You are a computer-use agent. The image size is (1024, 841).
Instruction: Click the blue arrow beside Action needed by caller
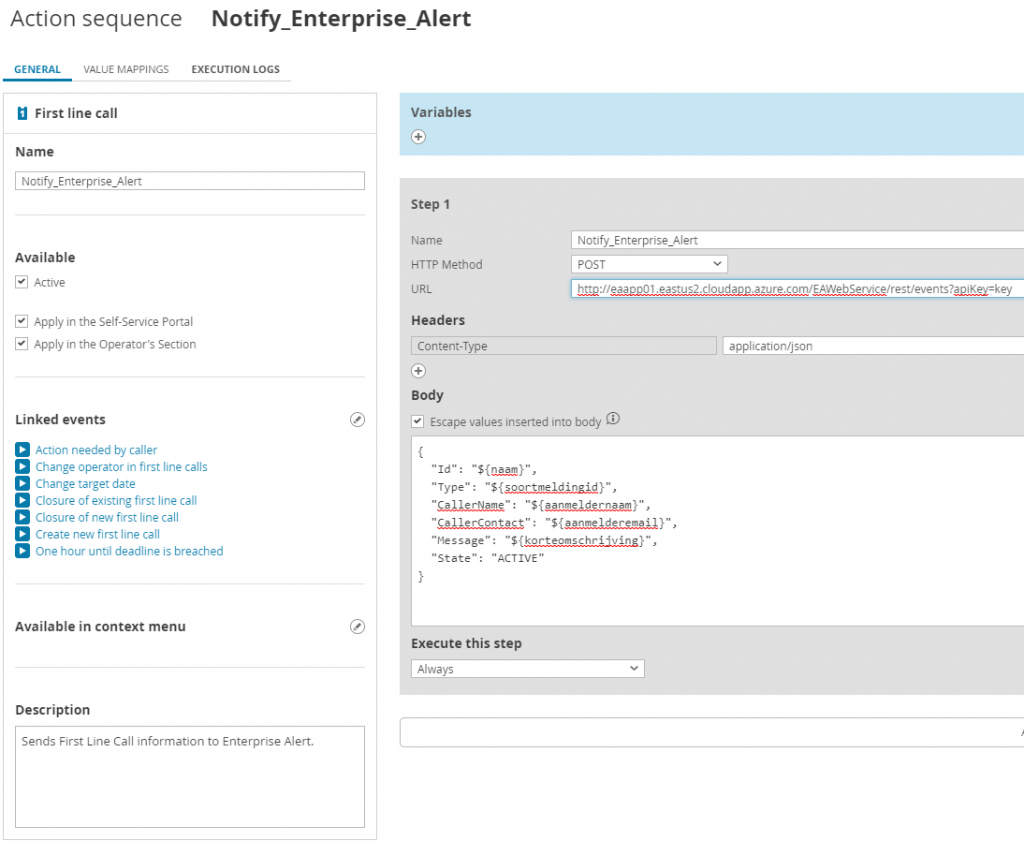(22, 450)
